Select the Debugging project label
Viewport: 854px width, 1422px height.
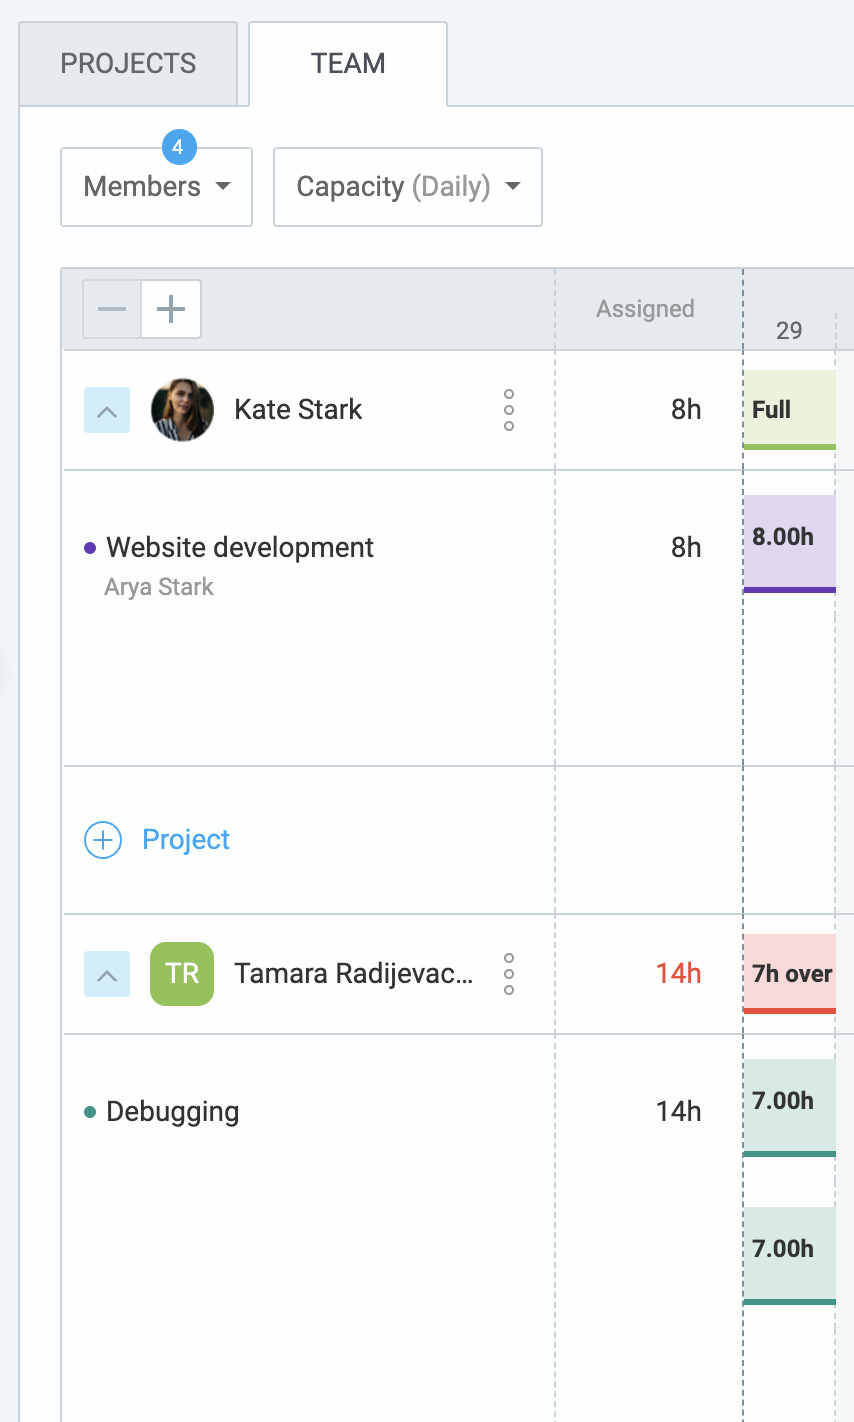pyautogui.click(x=173, y=1110)
